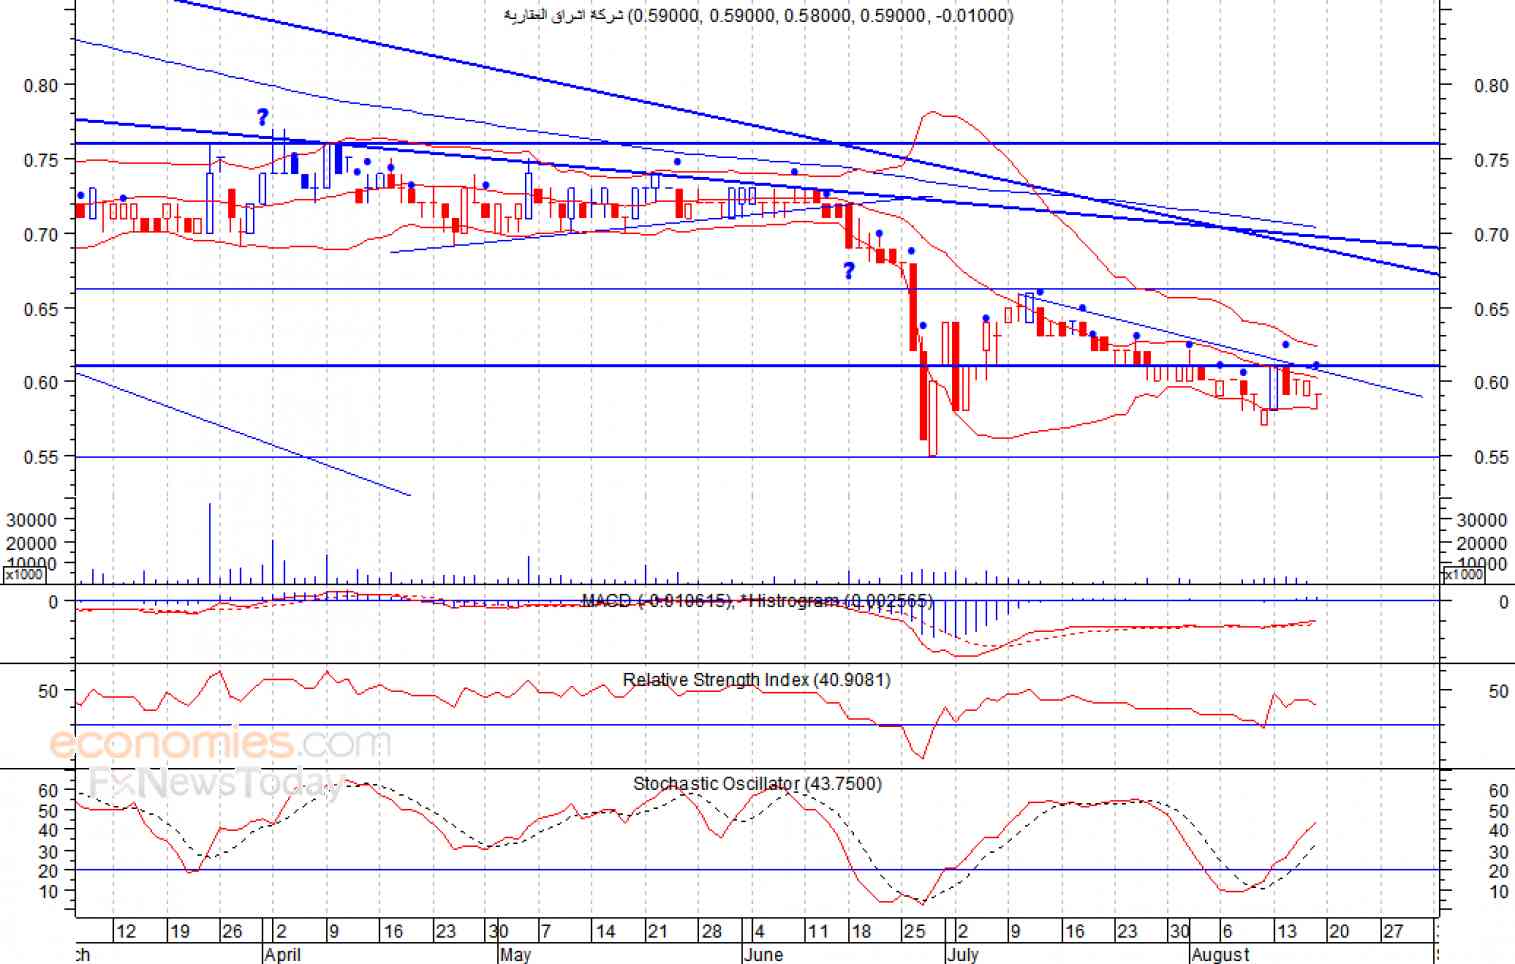The width and height of the screenshot is (1515, 964).
Task: Click the 0.80 price label on left axis
Action: tap(41, 86)
